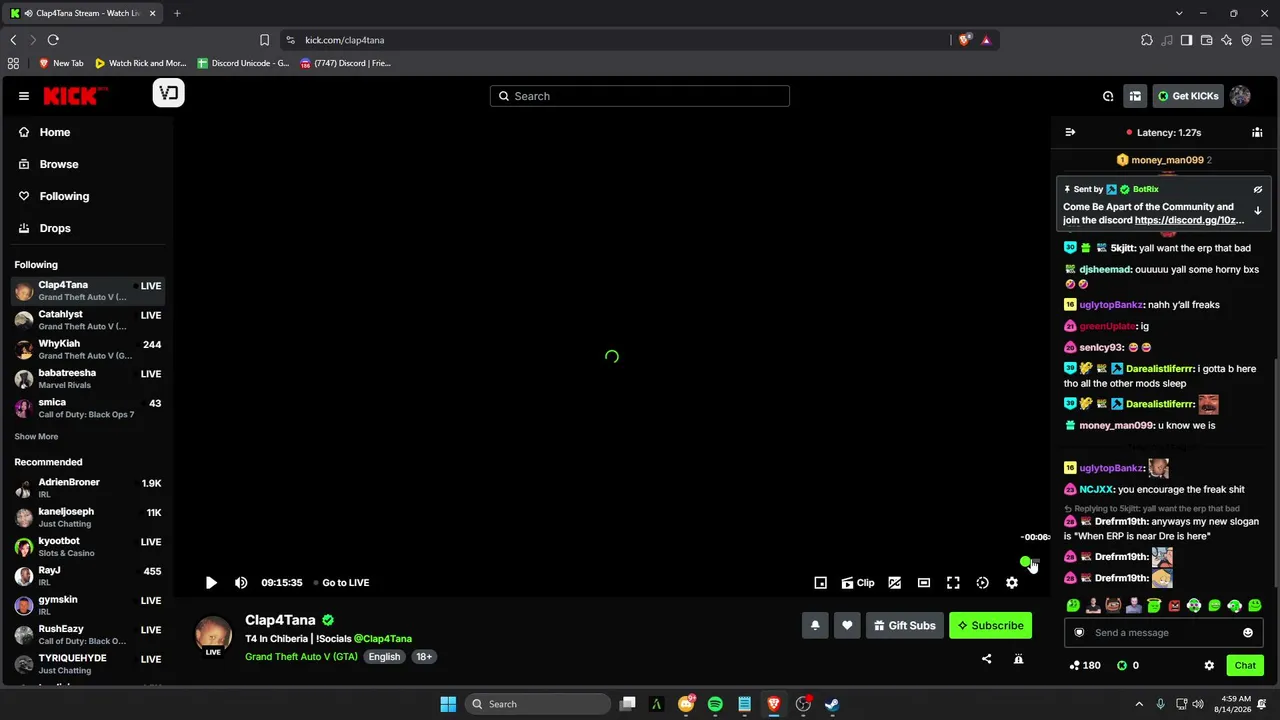Image resolution: width=1280 pixels, height=720 pixels.
Task: Subscribe to Clap4Tana
Action: (x=990, y=625)
